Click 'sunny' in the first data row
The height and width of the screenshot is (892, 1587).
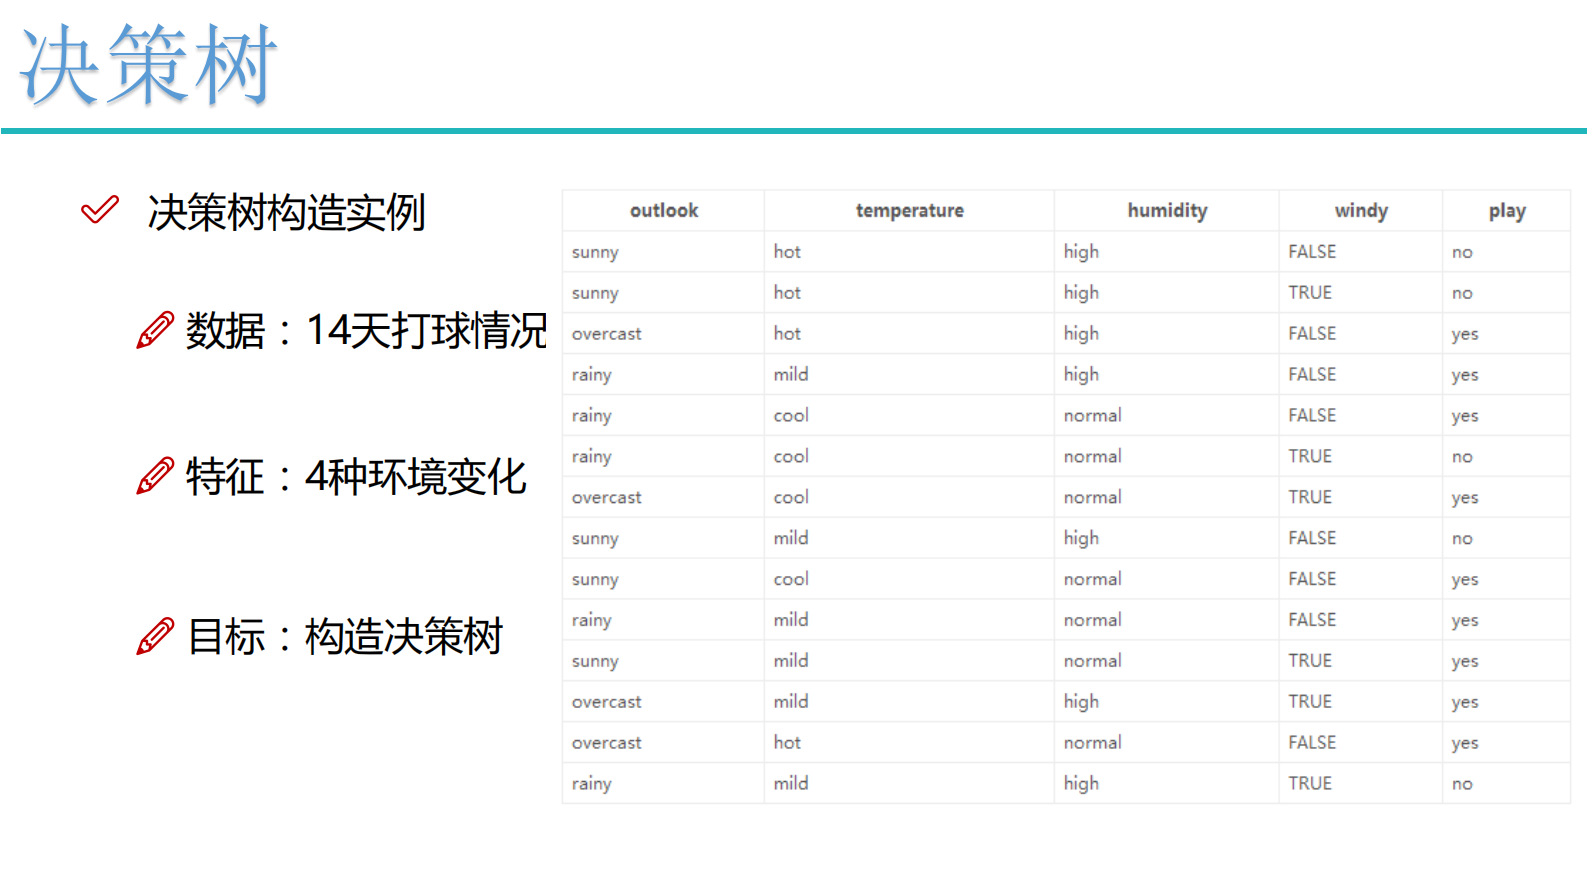595,252
